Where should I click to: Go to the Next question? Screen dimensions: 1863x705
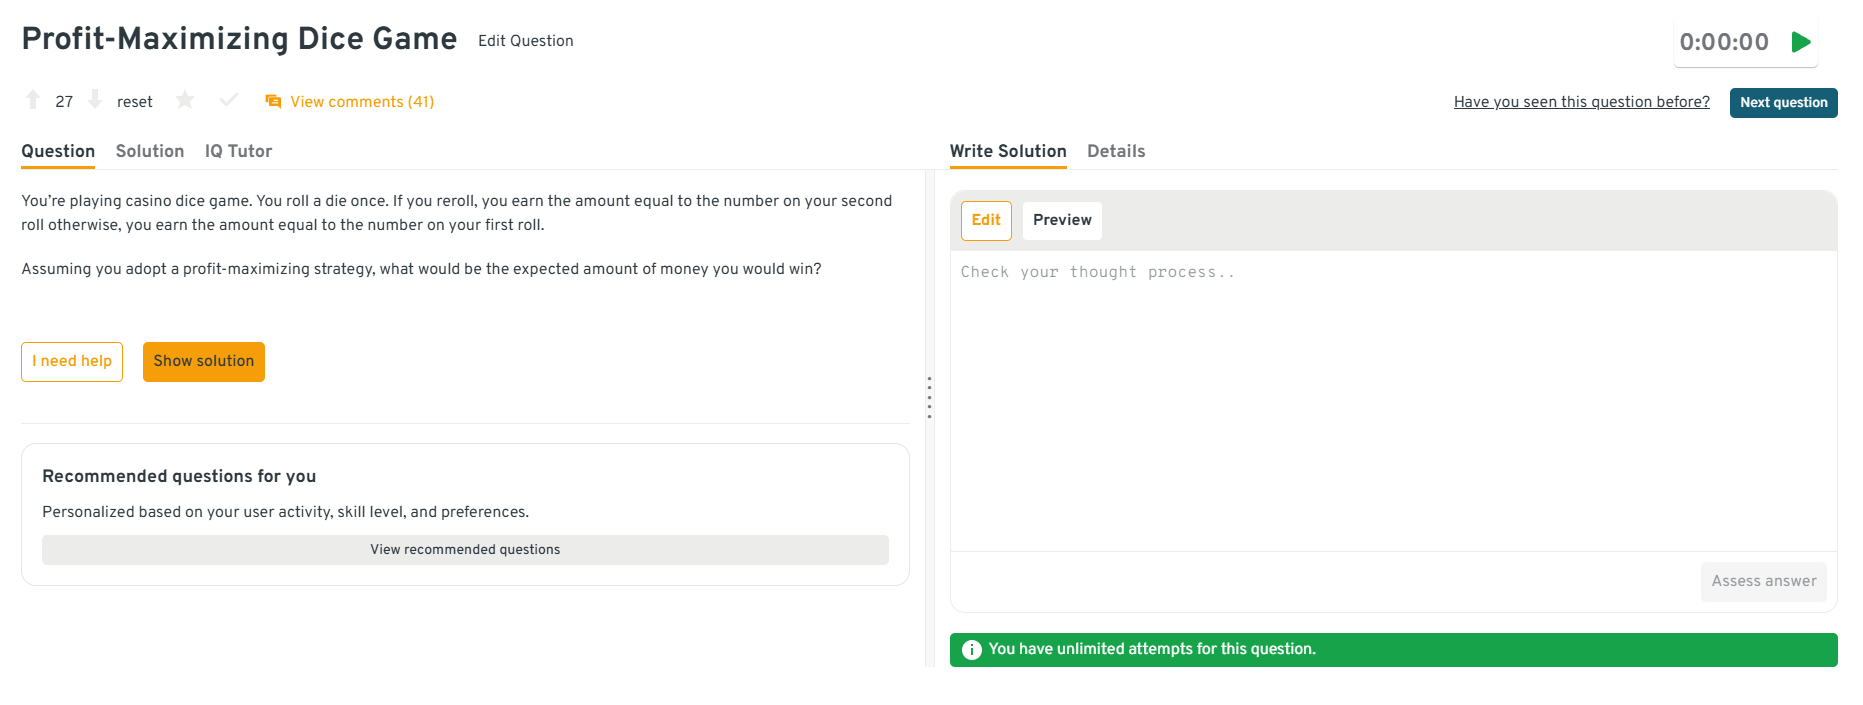pos(1783,103)
